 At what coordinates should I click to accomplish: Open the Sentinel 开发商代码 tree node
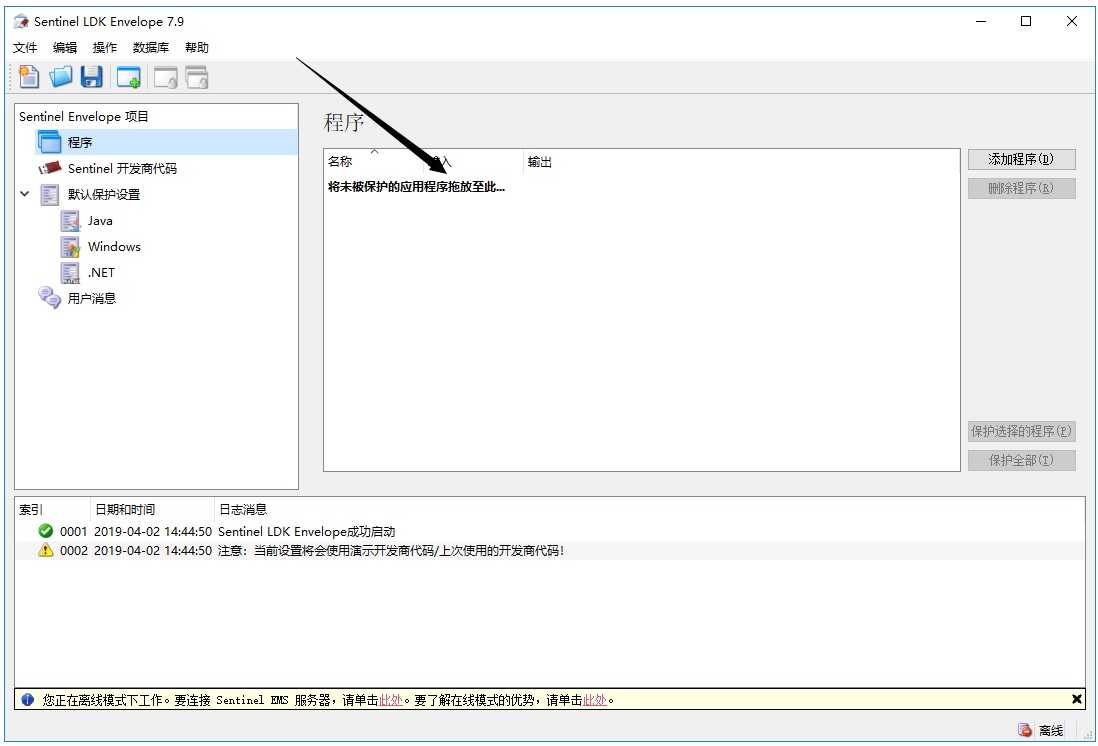pyautogui.click(x=122, y=169)
